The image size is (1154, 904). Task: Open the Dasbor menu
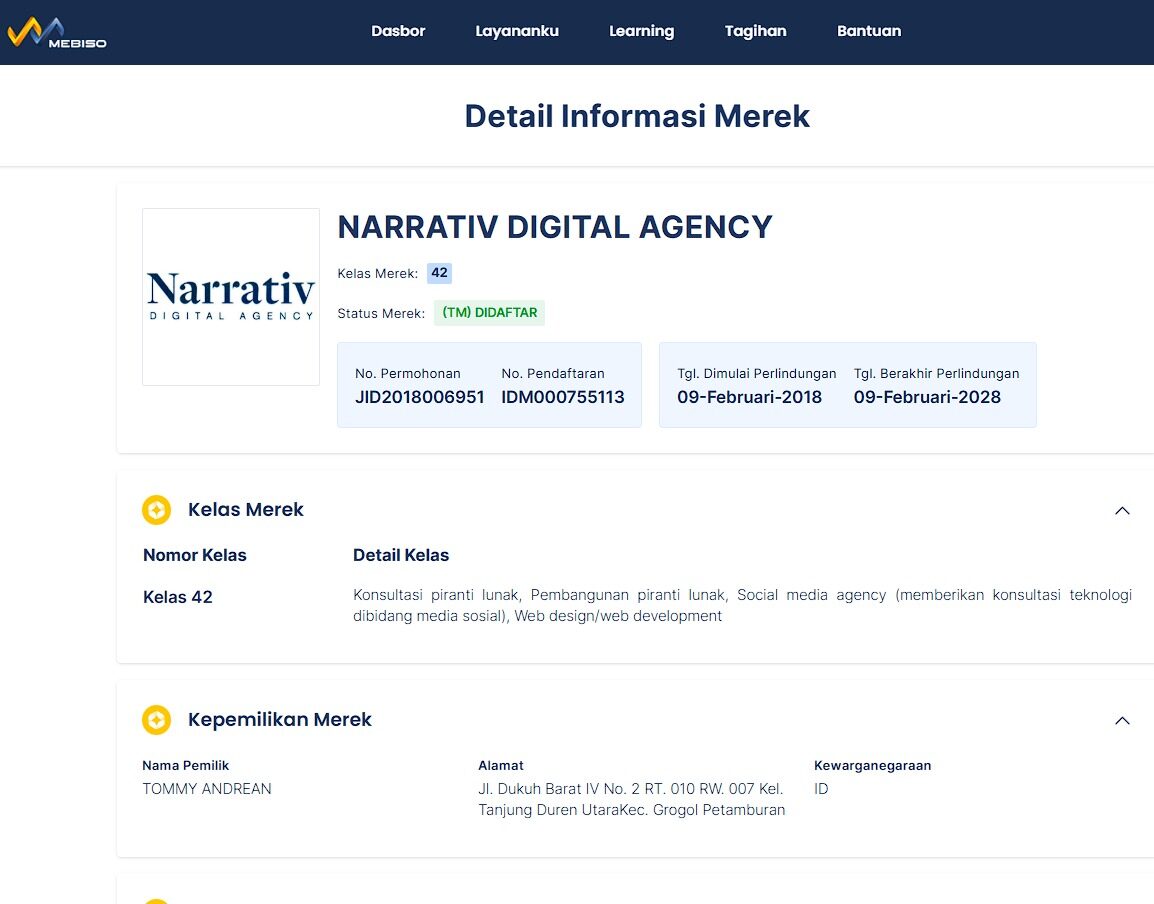(398, 31)
